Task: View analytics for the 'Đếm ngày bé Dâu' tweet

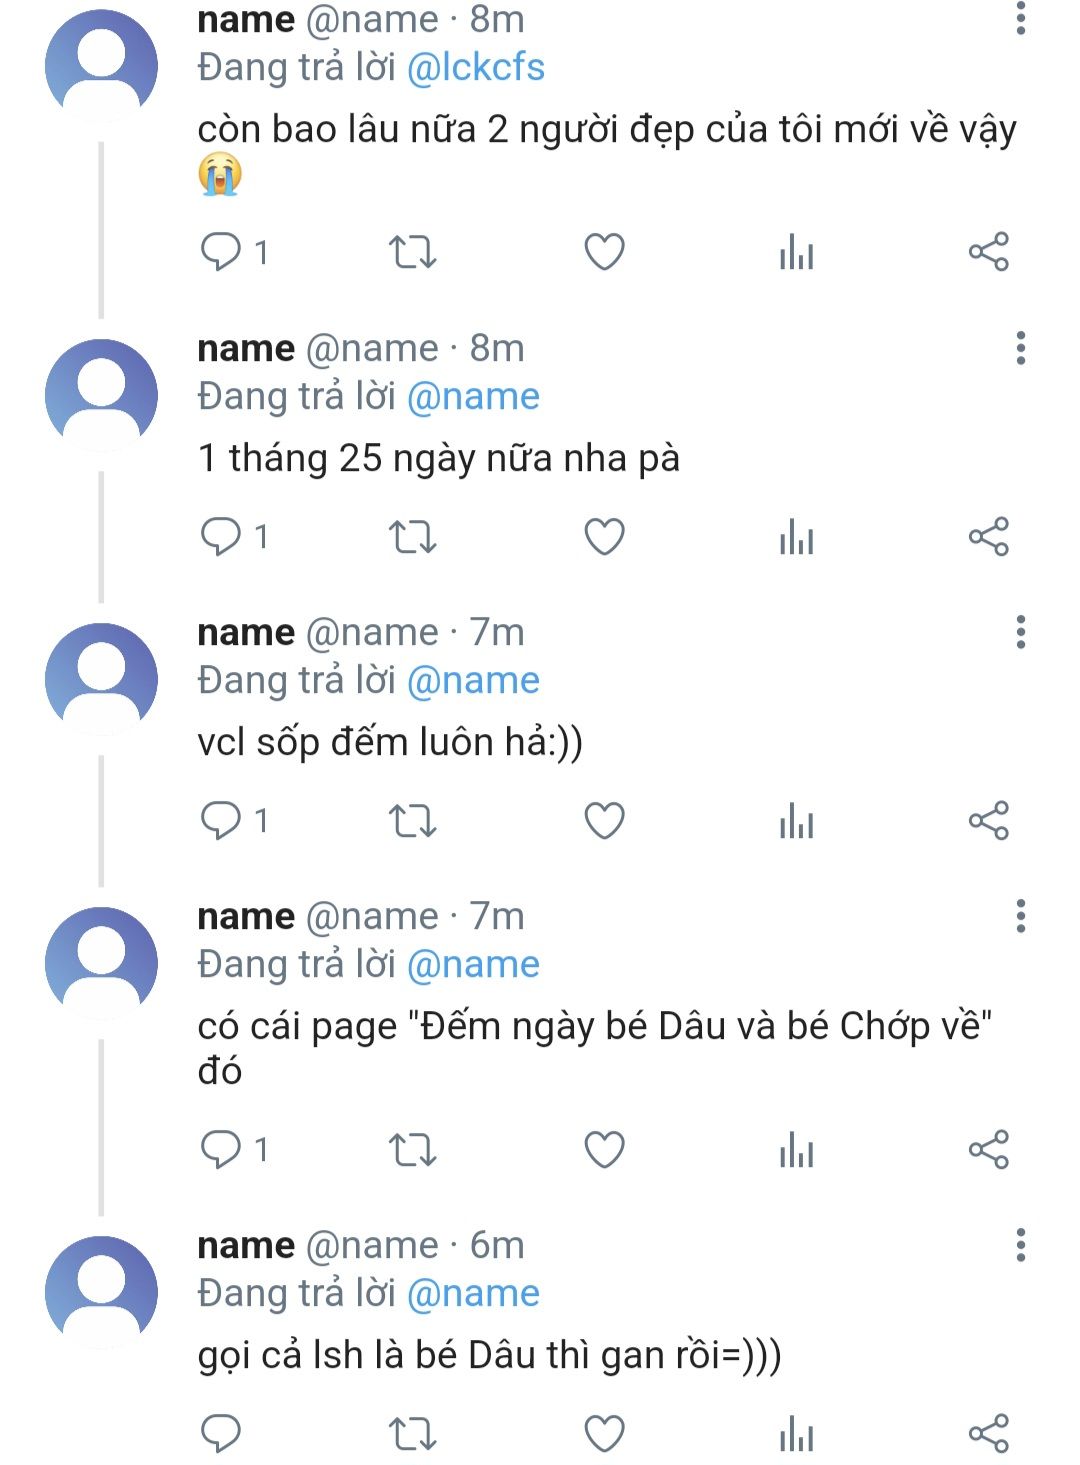Action: (x=796, y=1150)
